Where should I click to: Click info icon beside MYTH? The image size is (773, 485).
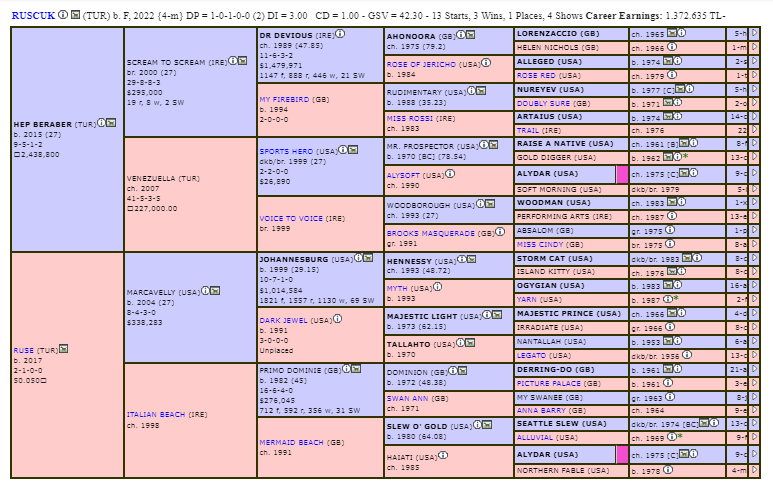pyautogui.click(x=437, y=287)
